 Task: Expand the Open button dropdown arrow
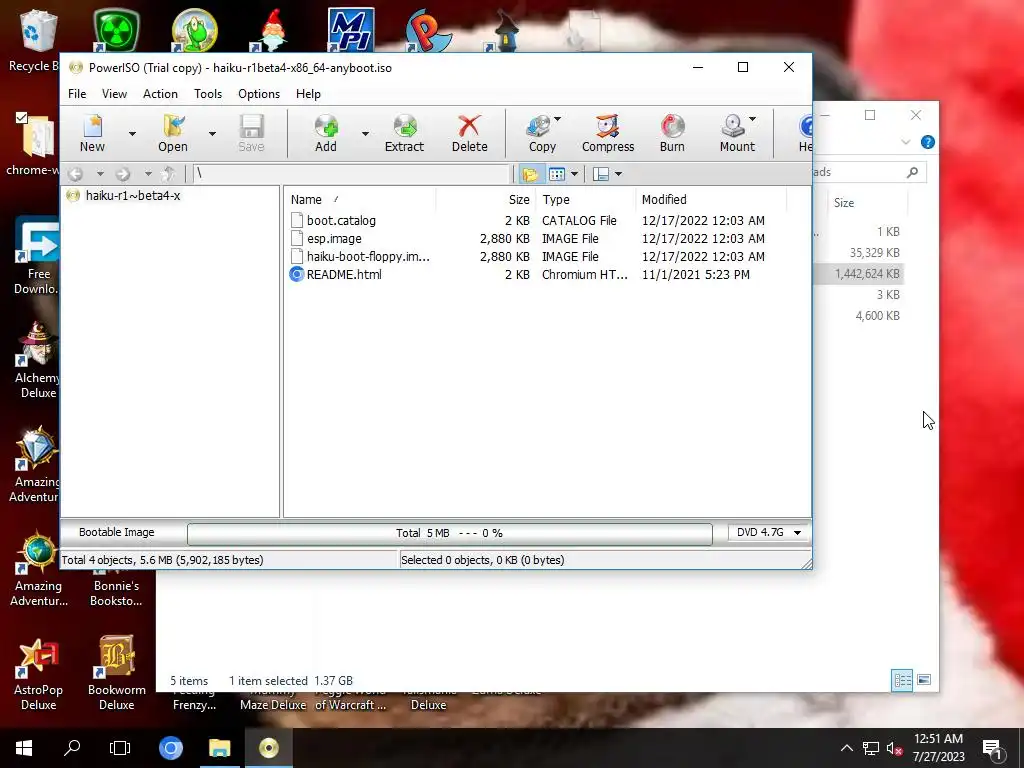212,133
